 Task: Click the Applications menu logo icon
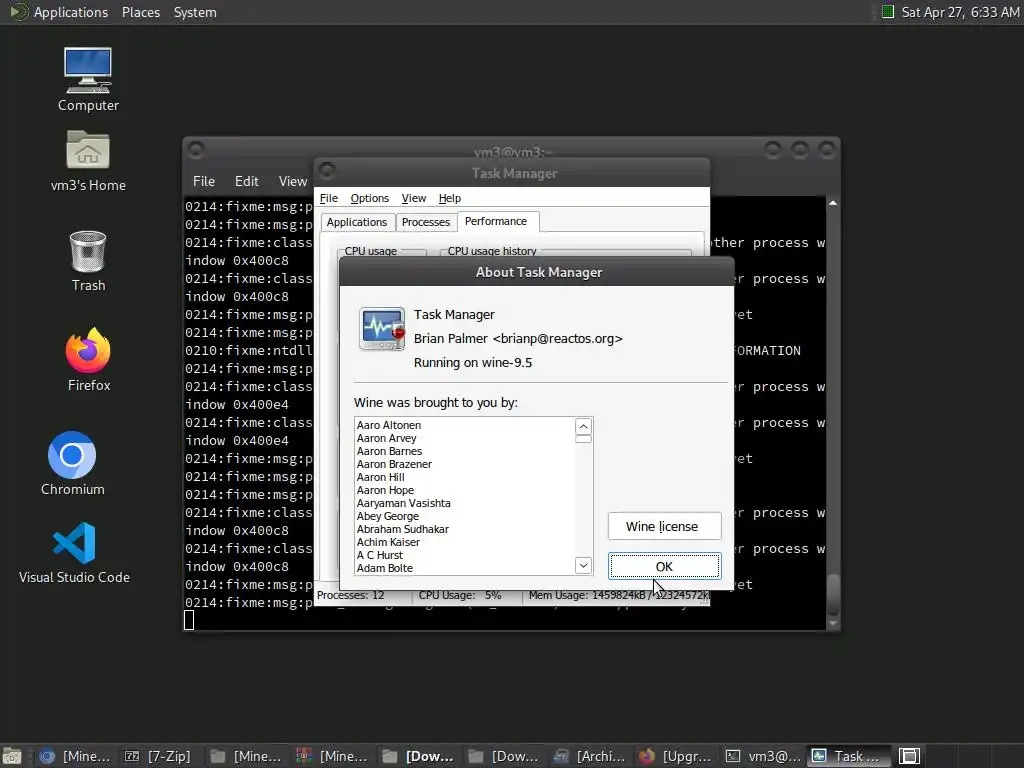[18, 12]
